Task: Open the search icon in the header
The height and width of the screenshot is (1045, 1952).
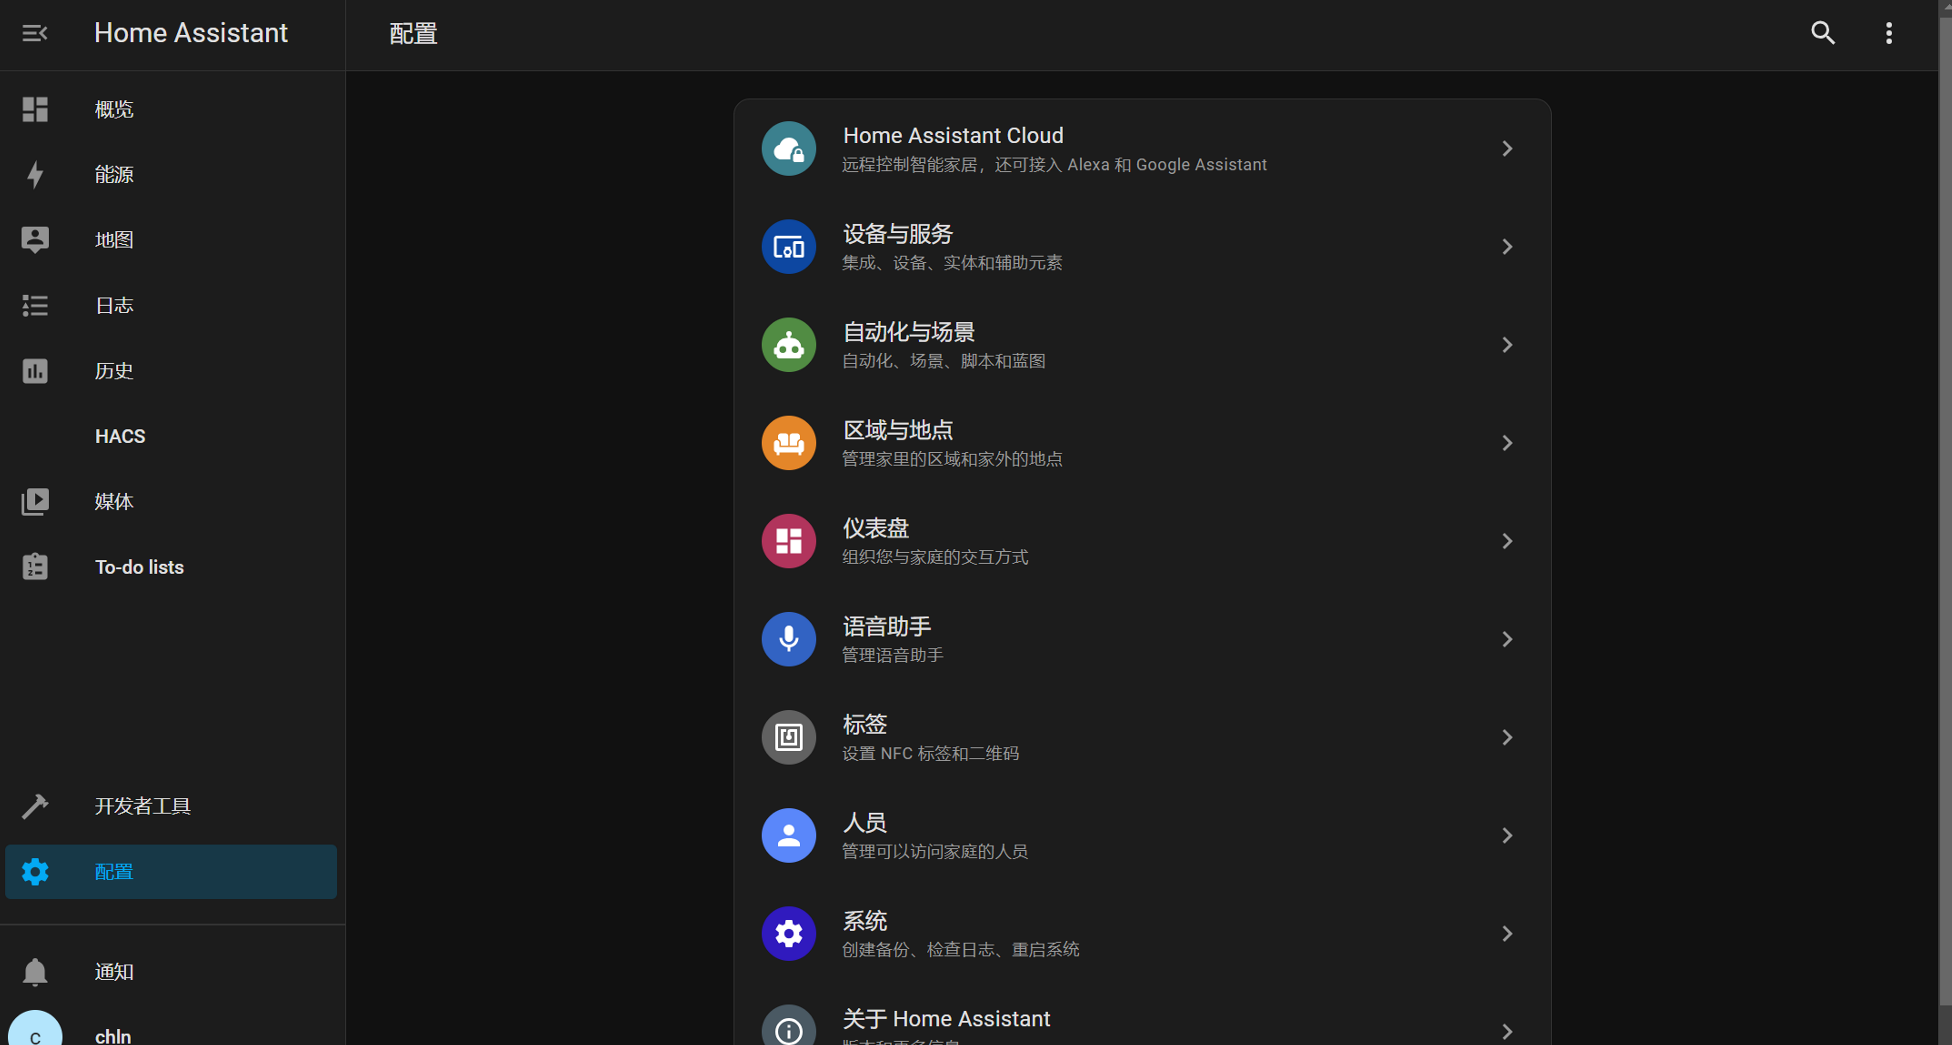Action: pos(1823,33)
